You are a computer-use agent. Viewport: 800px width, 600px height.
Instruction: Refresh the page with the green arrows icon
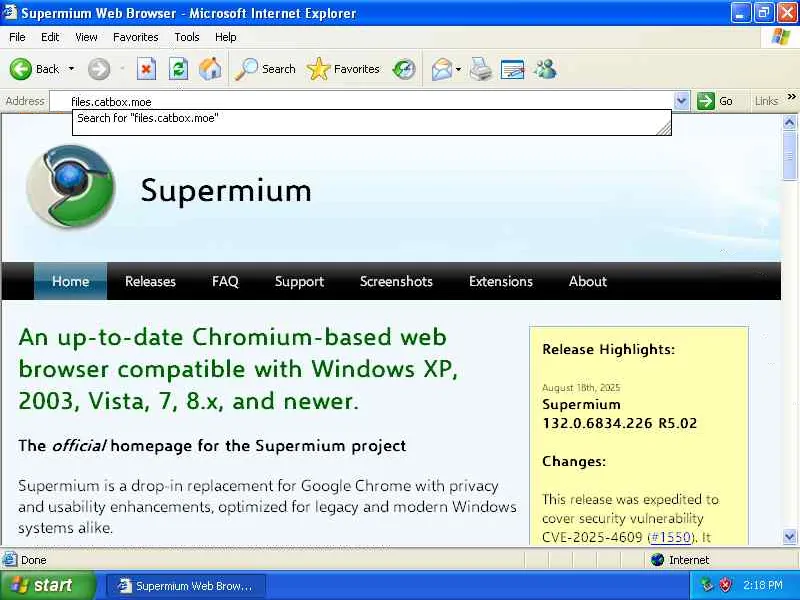click(x=179, y=69)
